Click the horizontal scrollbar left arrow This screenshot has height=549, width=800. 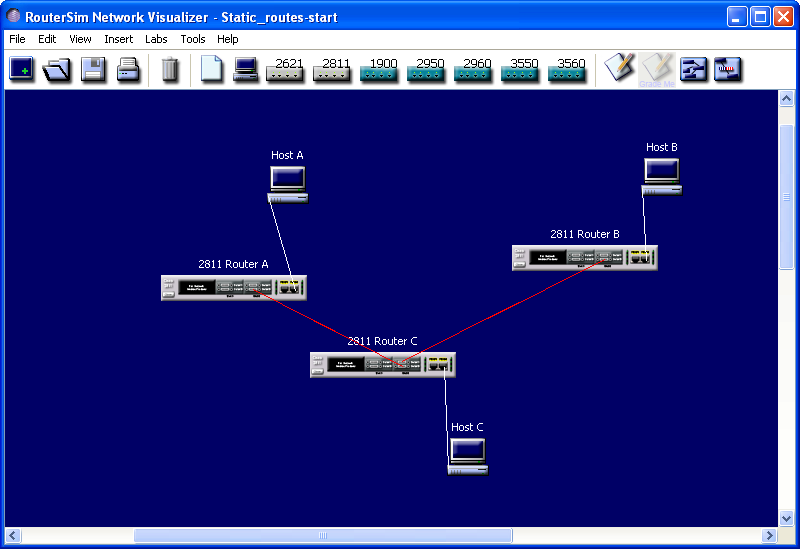point(13,535)
